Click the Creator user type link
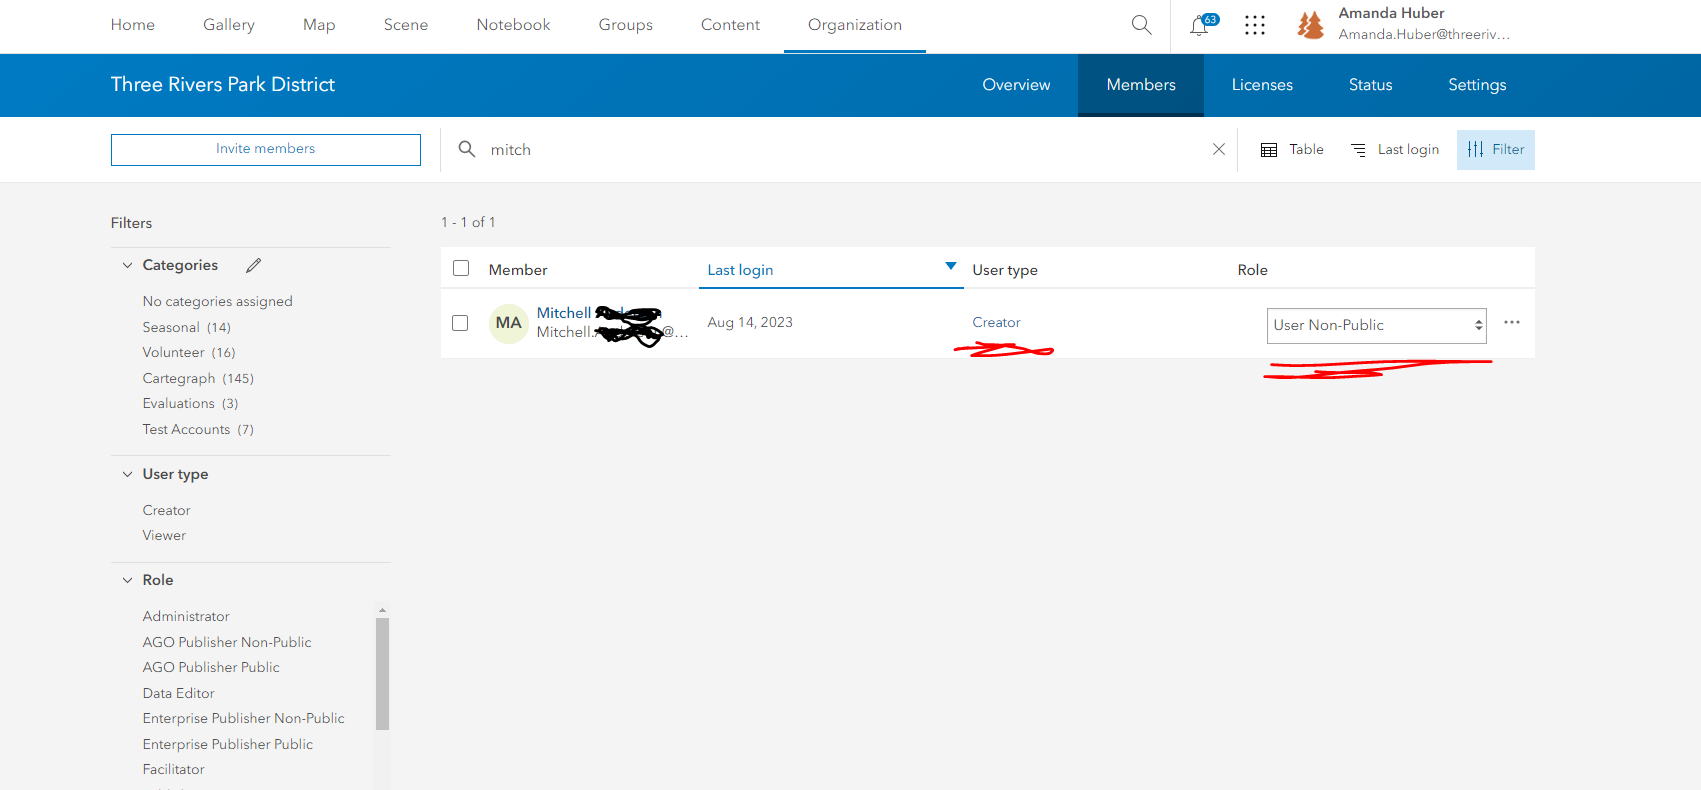 [996, 322]
